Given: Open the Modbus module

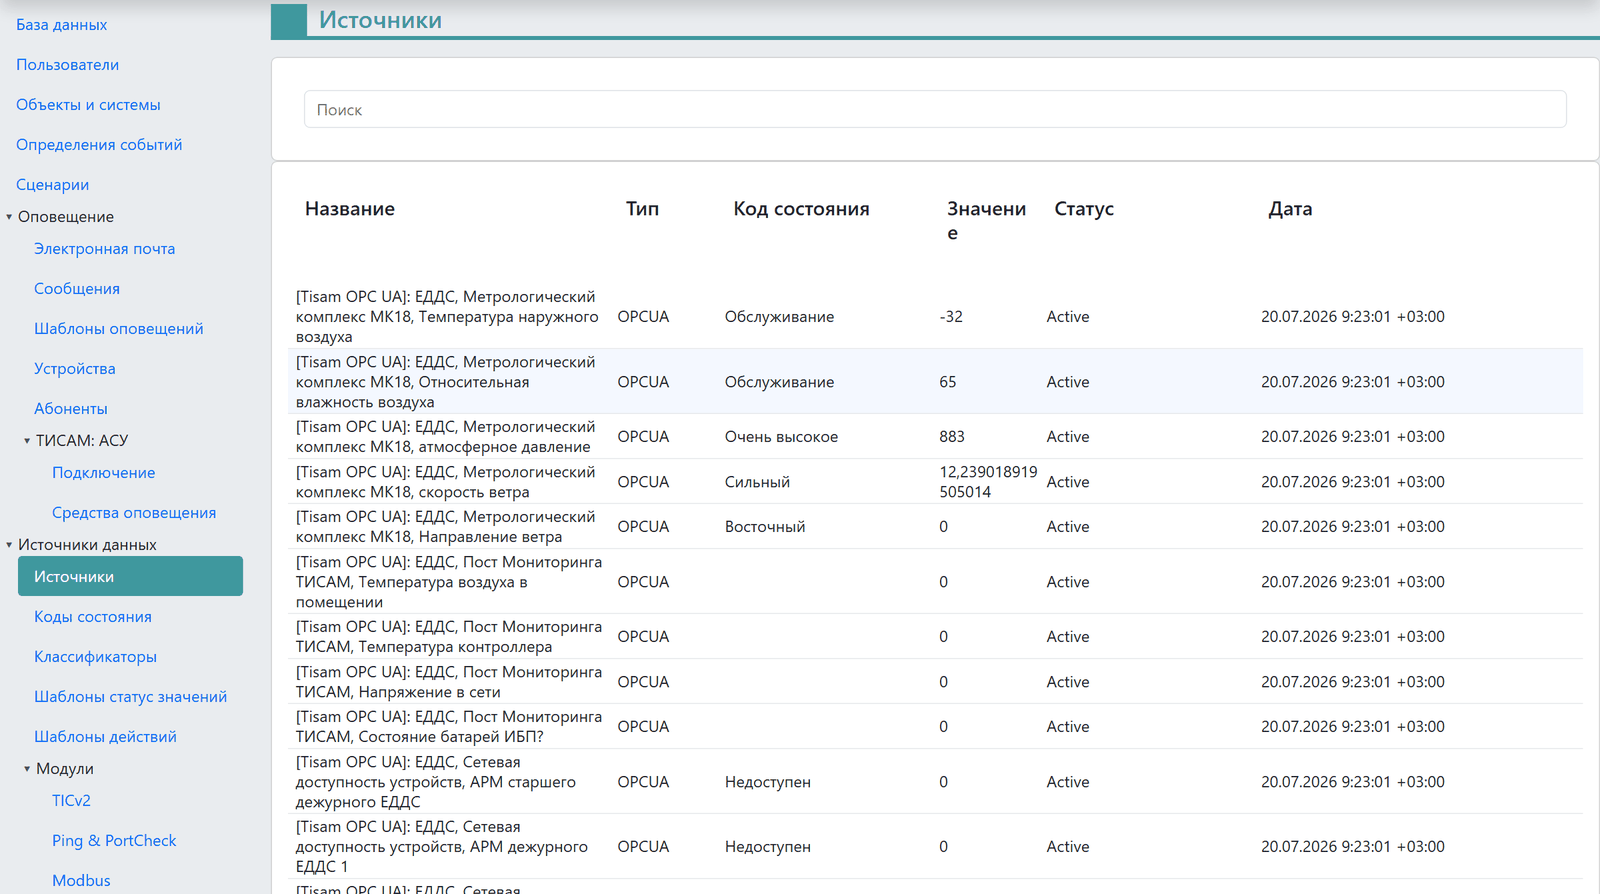Looking at the screenshot, I should [81, 880].
